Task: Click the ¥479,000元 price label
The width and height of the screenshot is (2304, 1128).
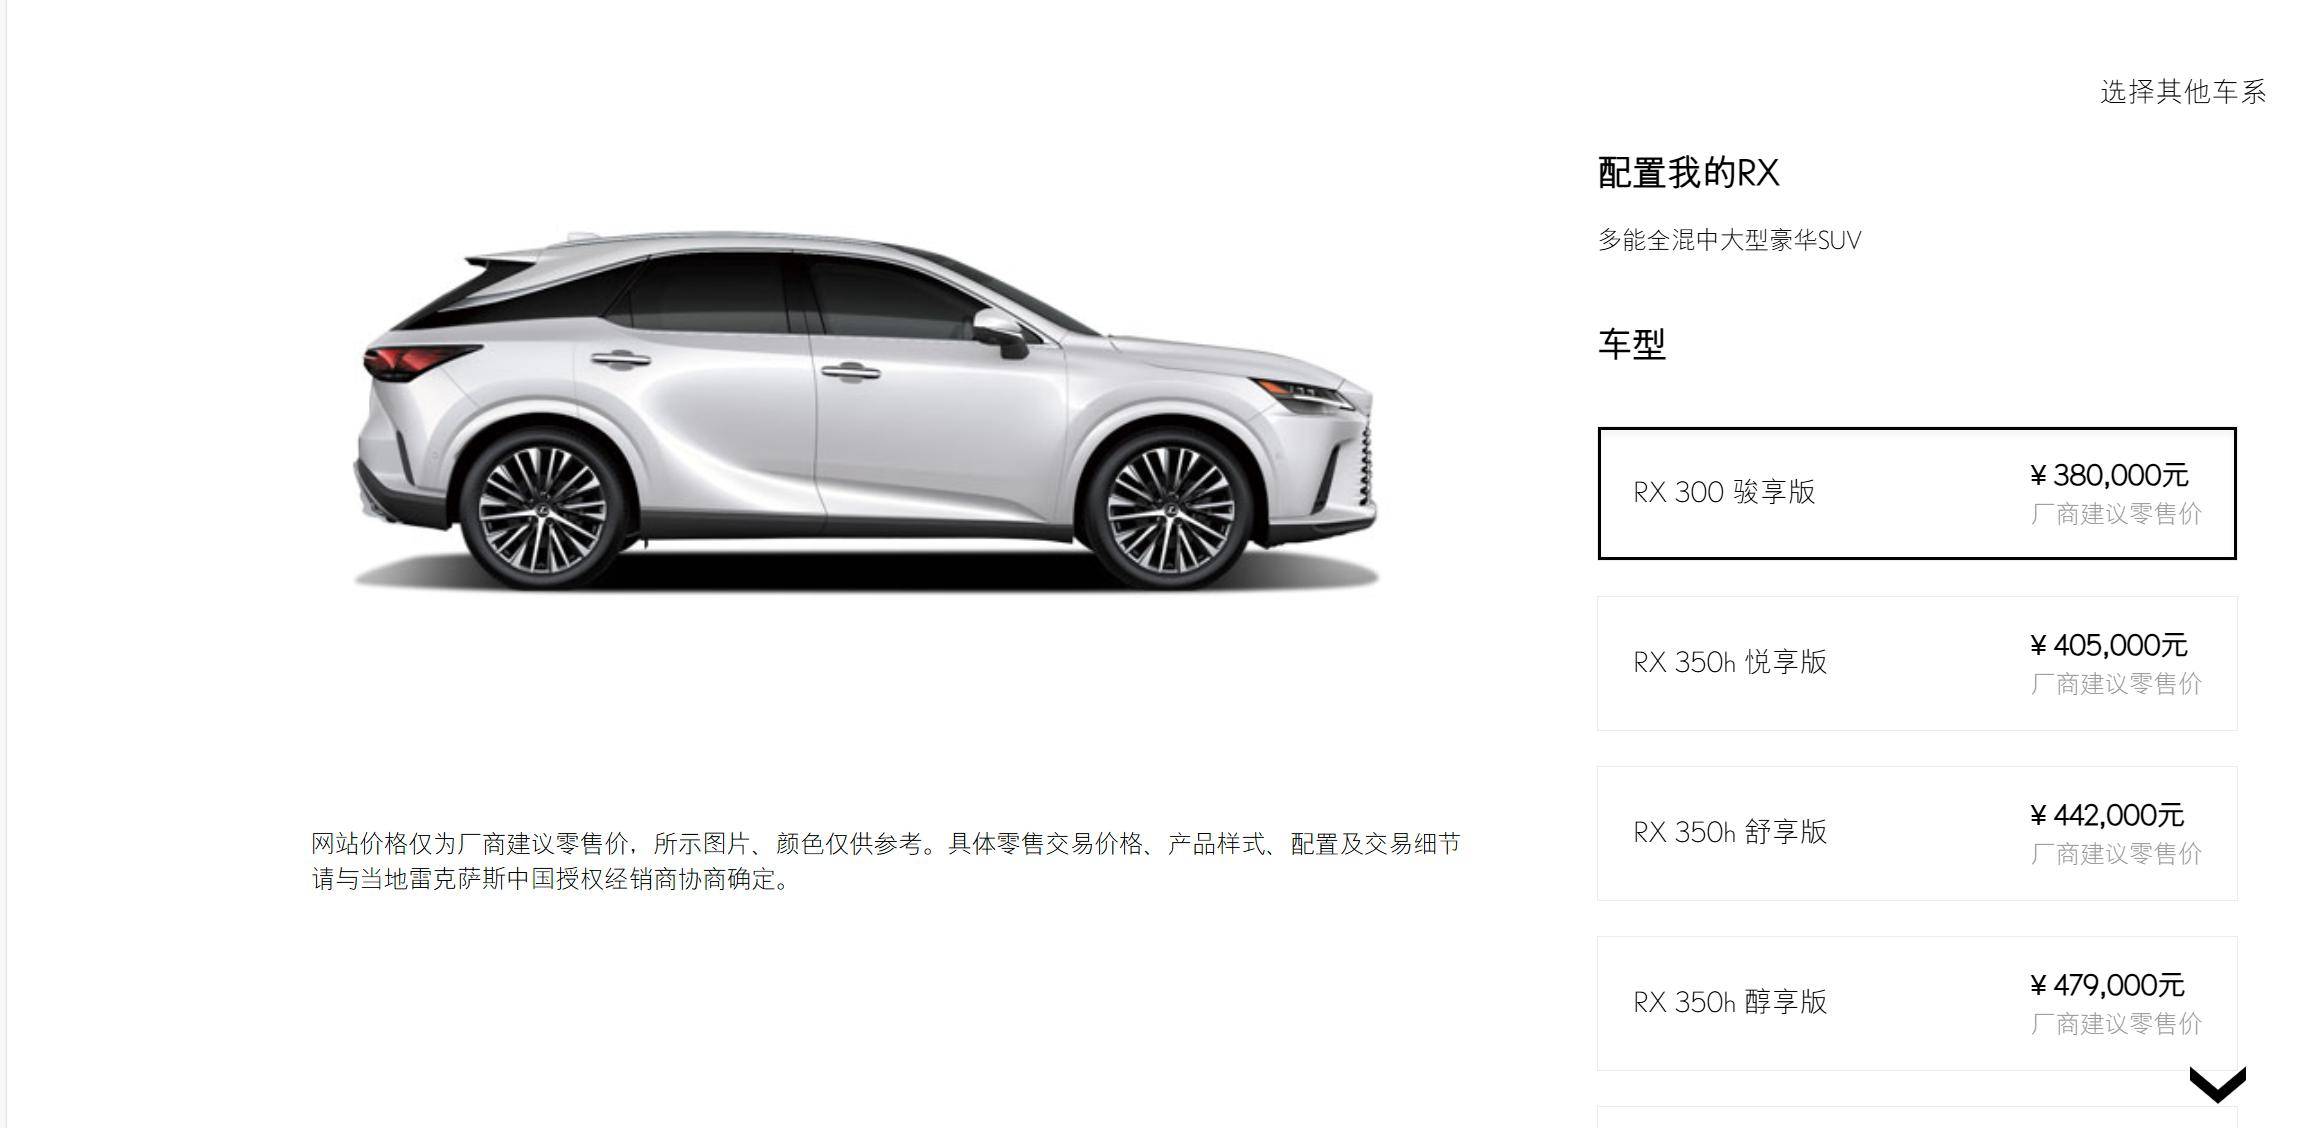Action: click(2107, 985)
